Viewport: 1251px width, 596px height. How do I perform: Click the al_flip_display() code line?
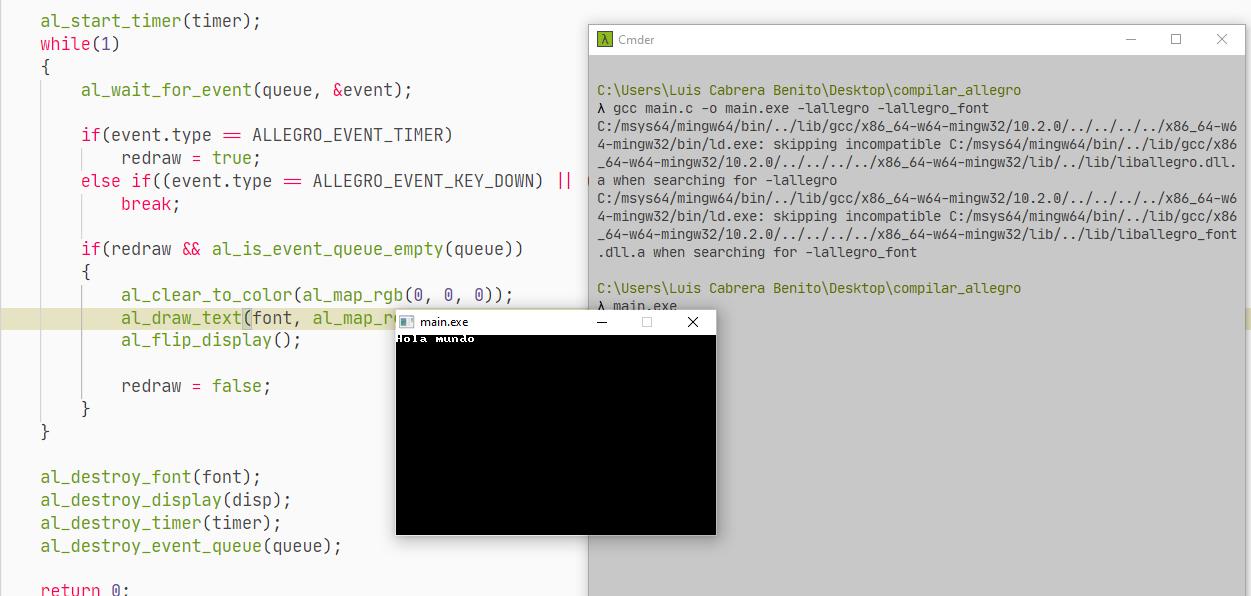click(x=211, y=340)
